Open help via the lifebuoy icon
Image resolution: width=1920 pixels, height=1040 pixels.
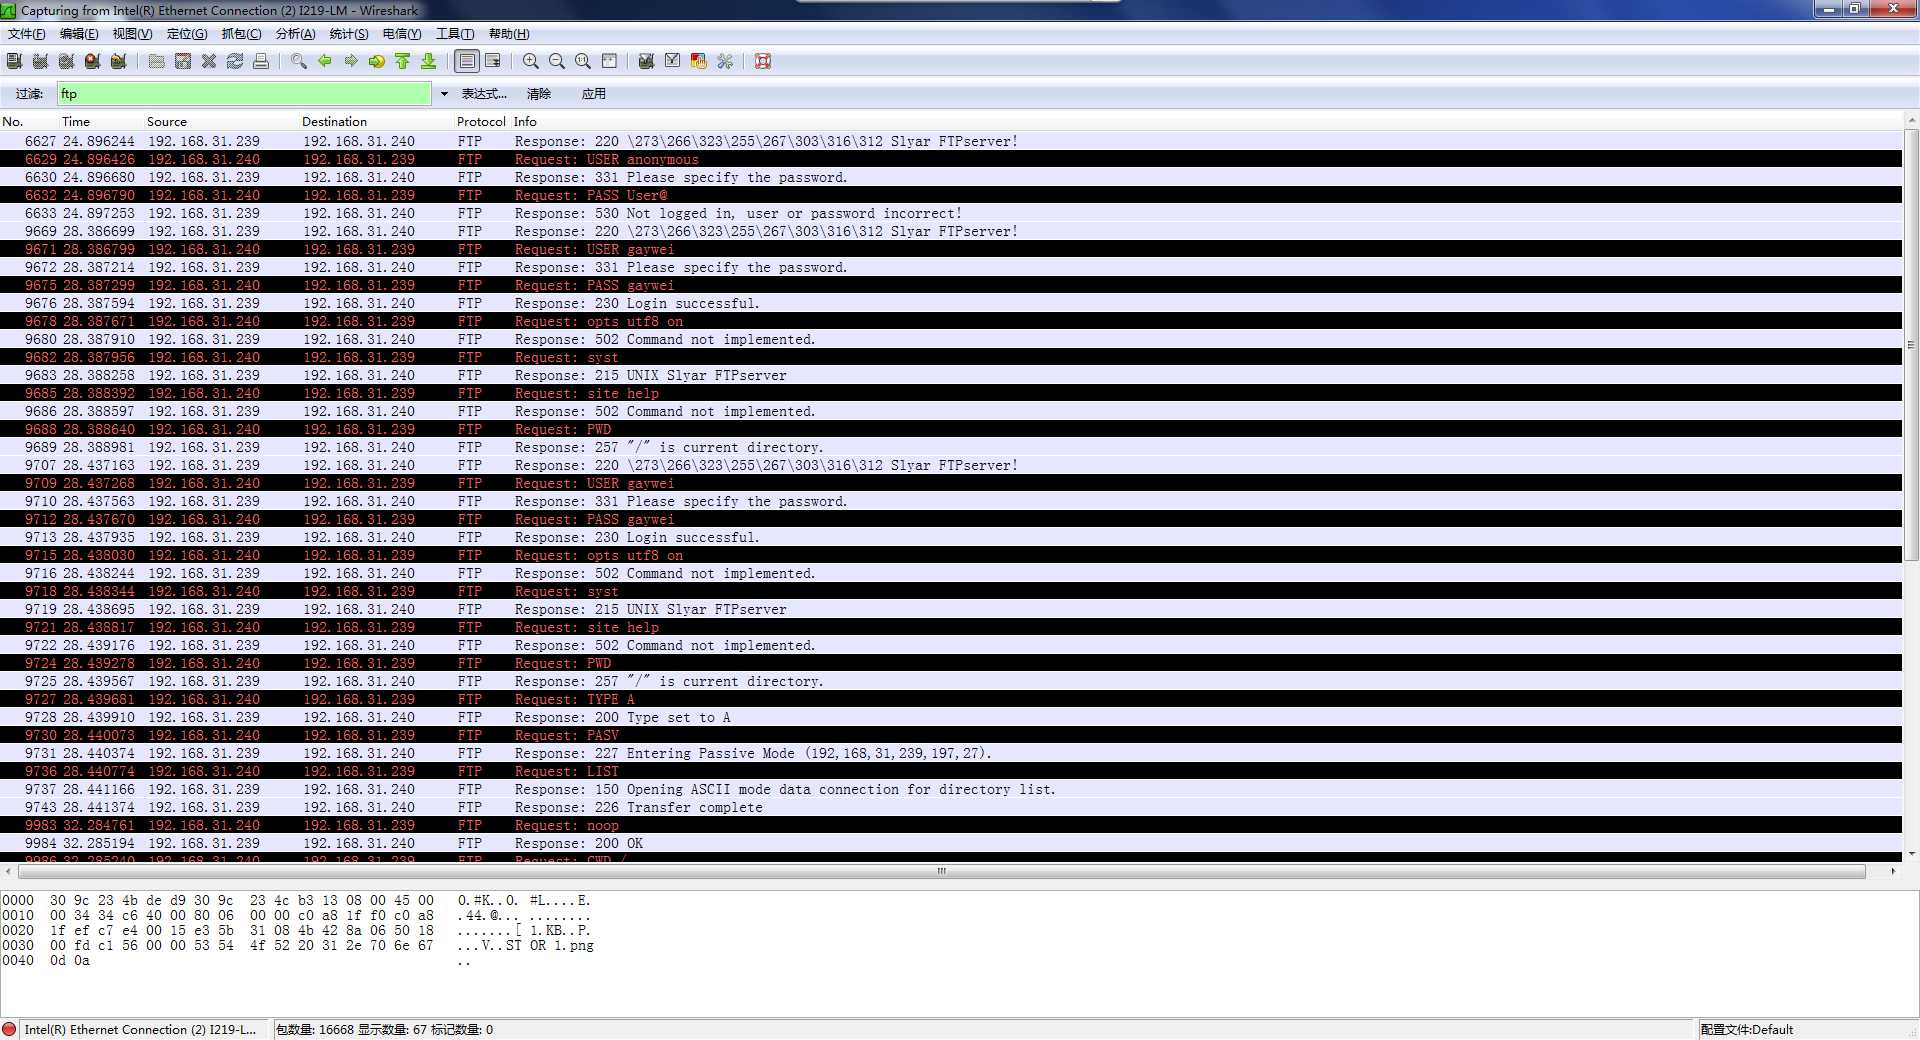(763, 61)
